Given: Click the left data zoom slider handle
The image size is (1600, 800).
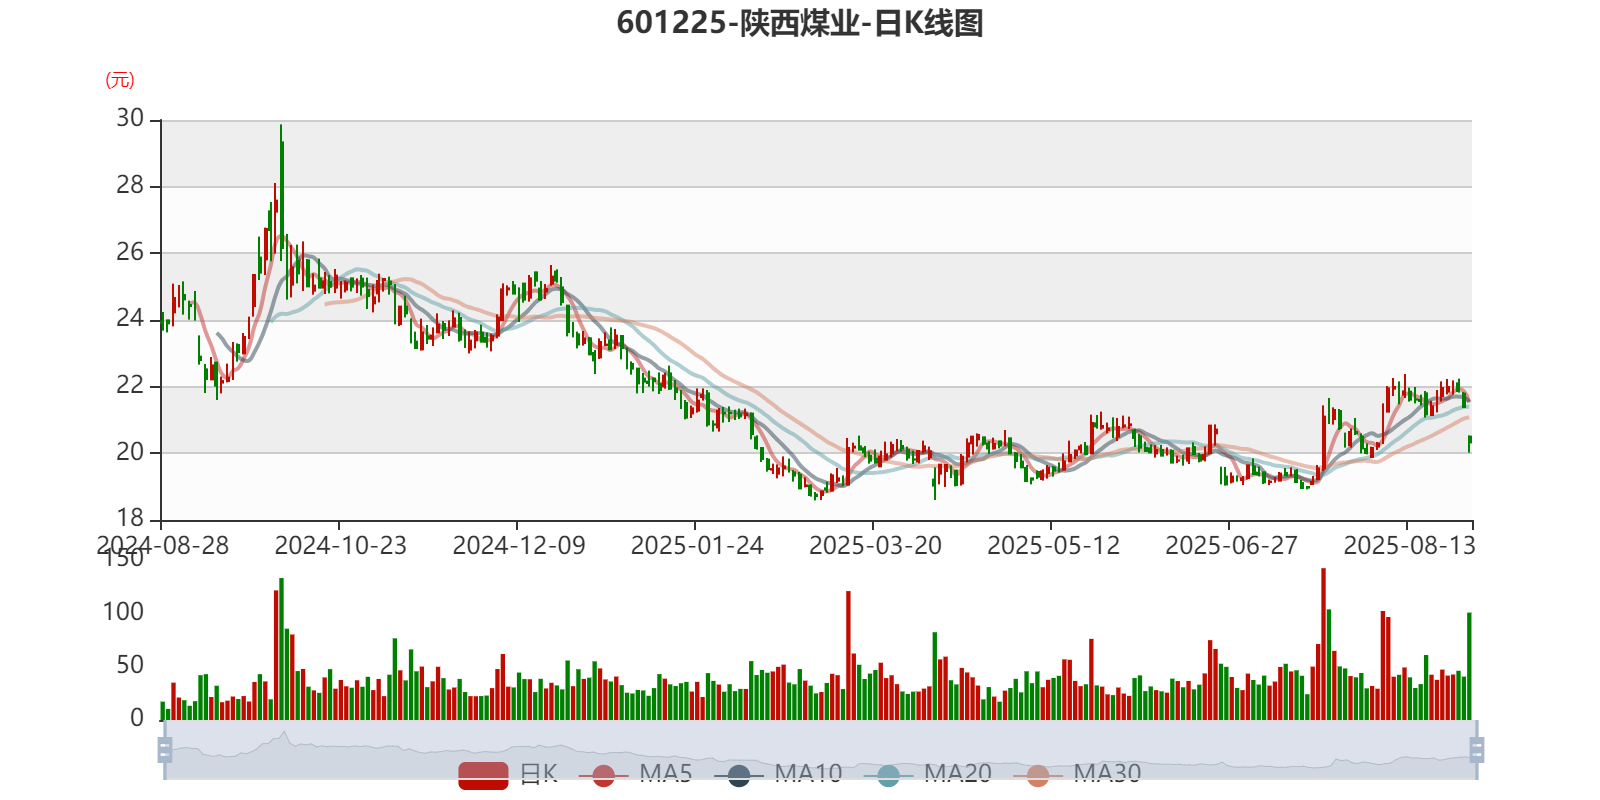Looking at the screenshot, I should [x=165, y=749].
